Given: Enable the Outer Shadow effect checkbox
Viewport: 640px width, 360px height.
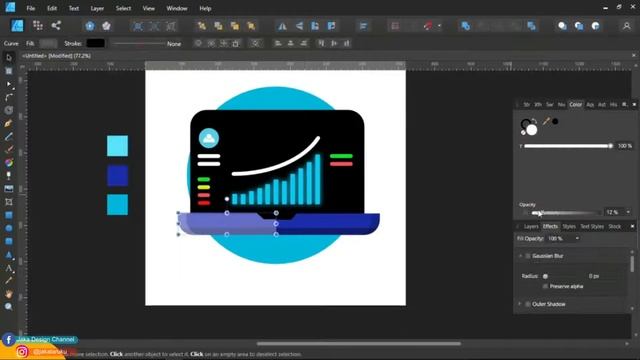Looking at the screenshot, I should tap(528, 304).
